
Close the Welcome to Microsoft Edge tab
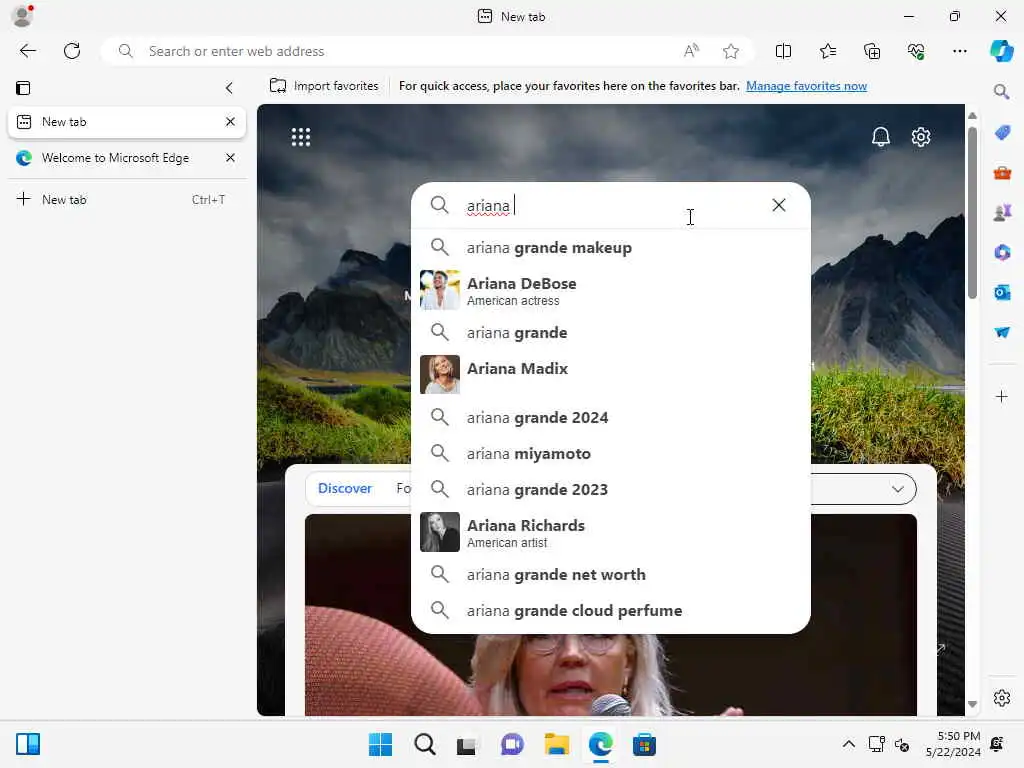click(x=230, y=157)
